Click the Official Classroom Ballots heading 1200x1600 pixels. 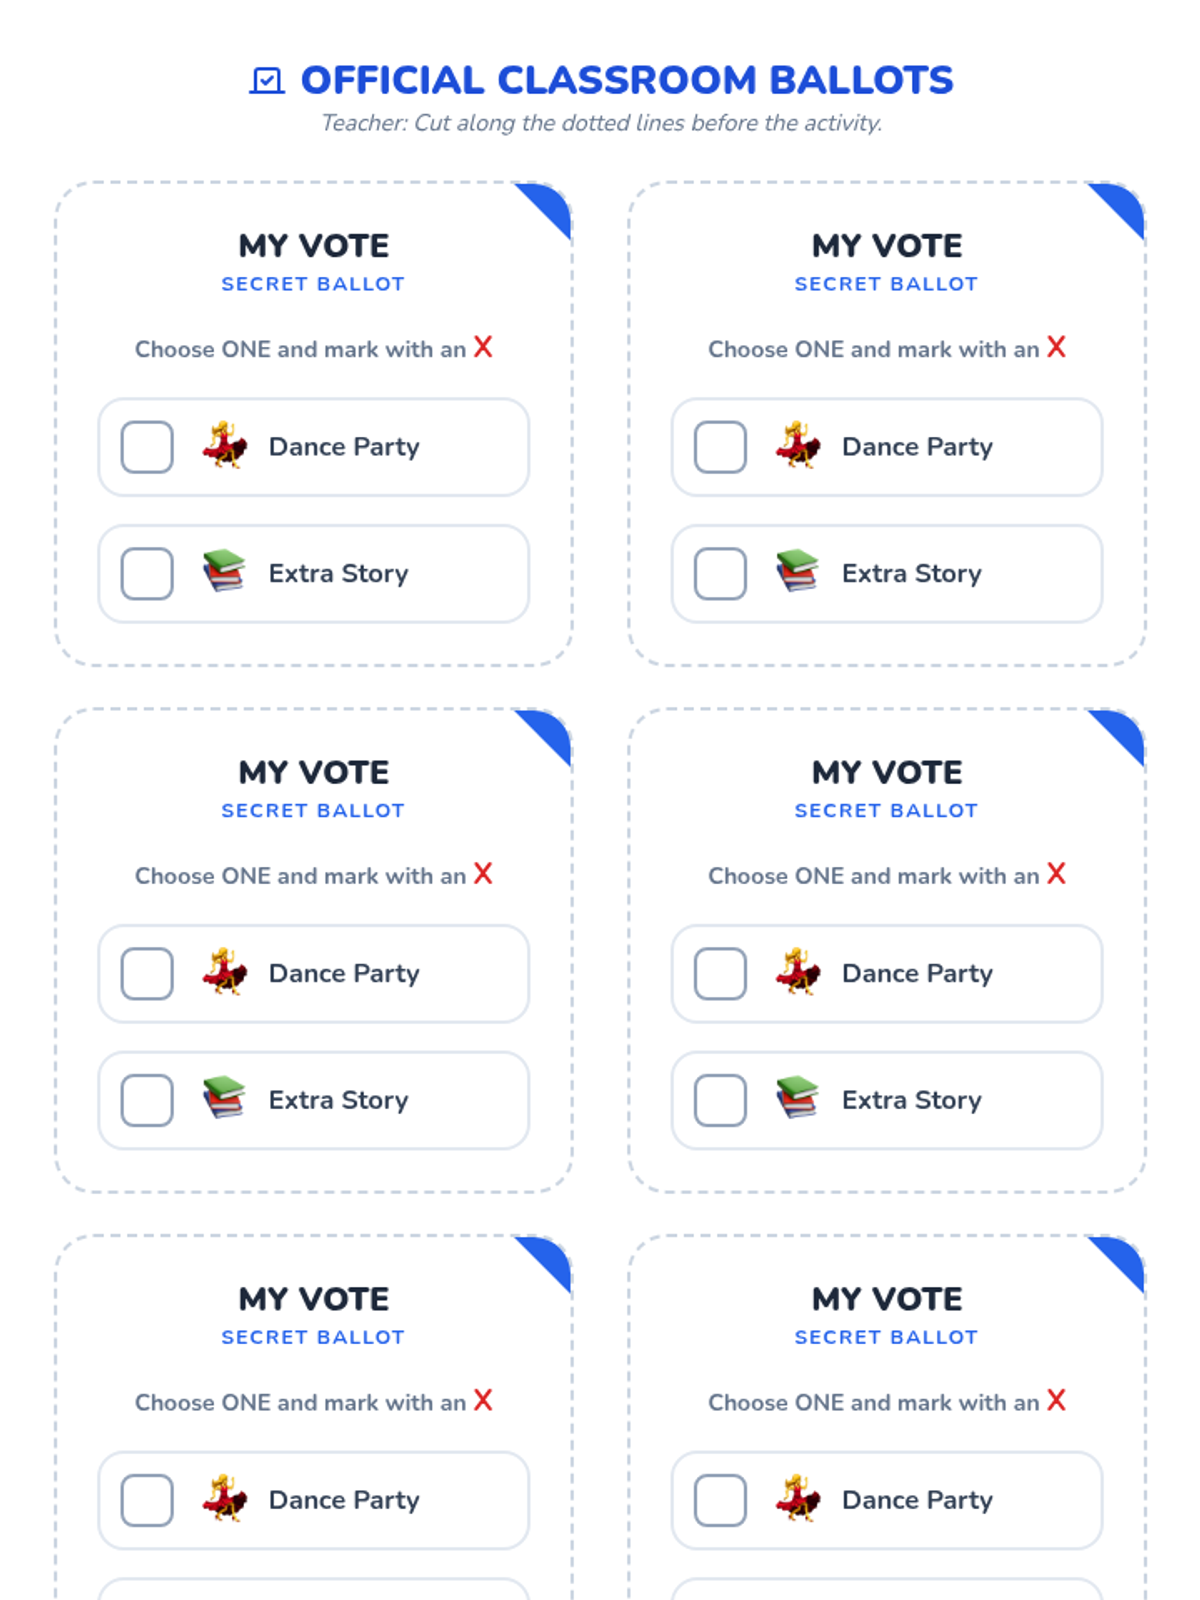click(x=627, y=80)
